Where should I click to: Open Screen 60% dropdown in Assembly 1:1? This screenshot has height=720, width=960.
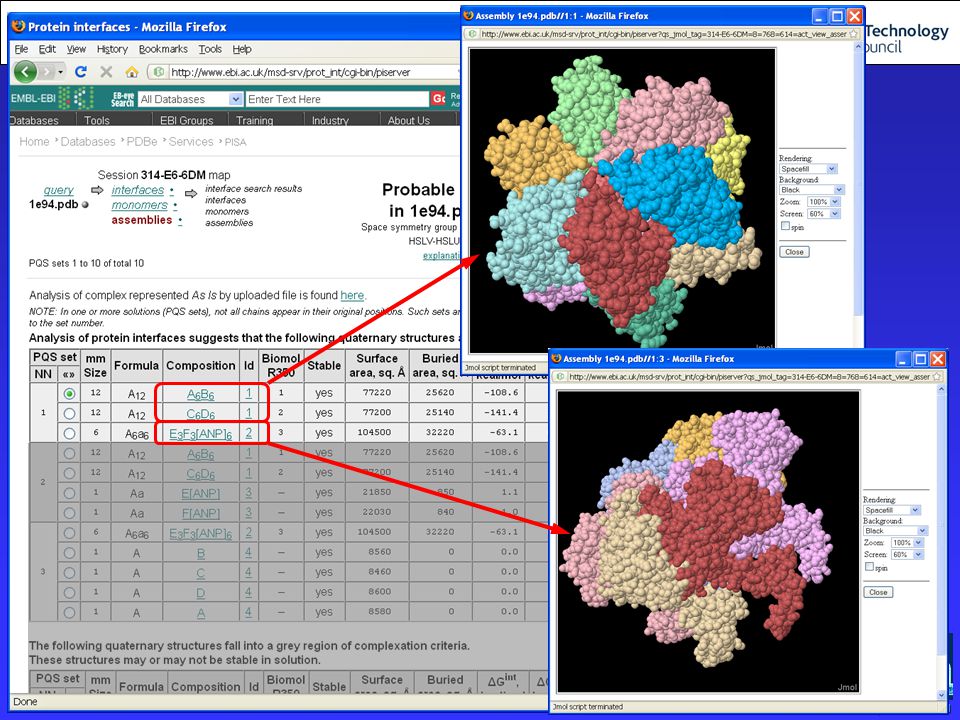click(823, 214)
